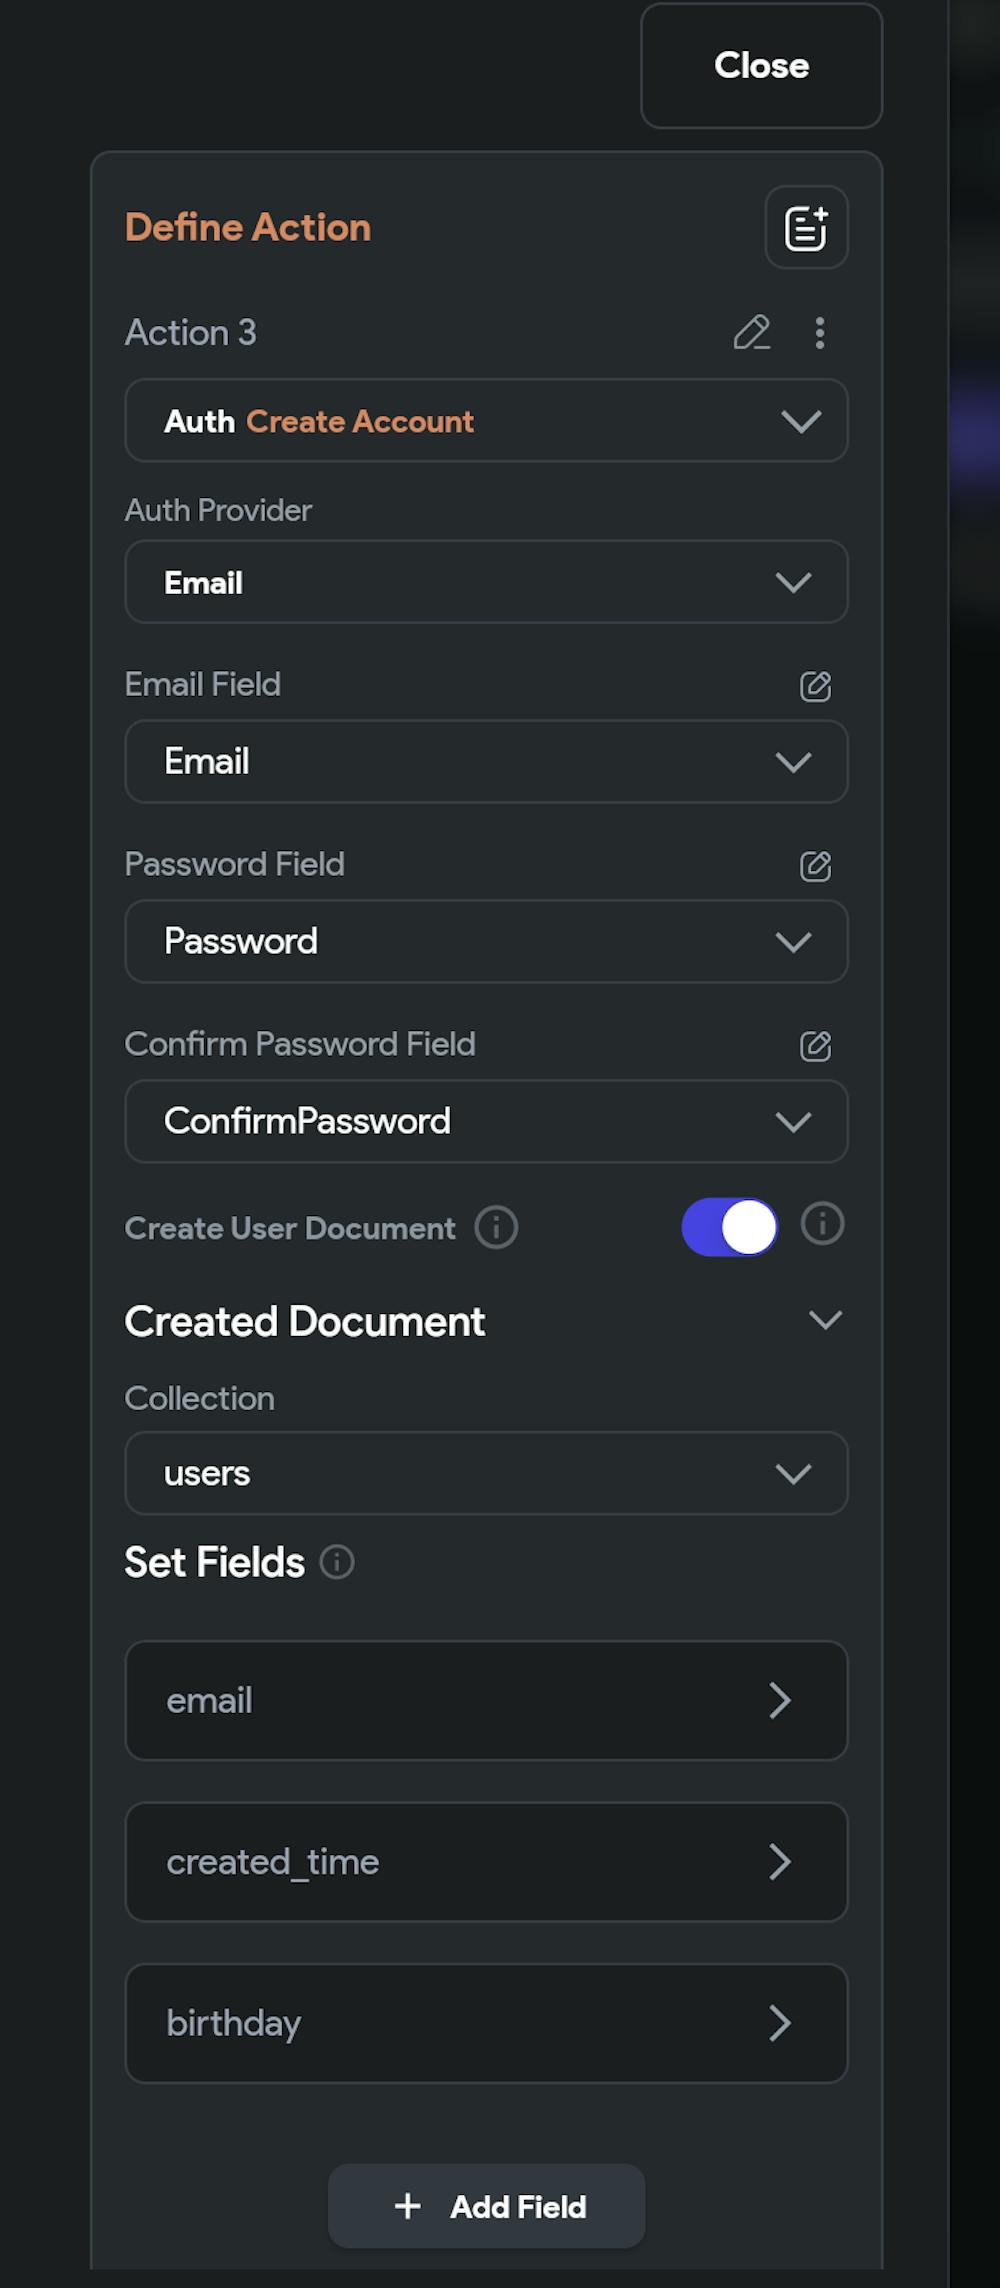The width and height of the screenshot is (1000, 2288).
Task: Open the Confirm Password Field dropdown
Action: click(486, 1121)
